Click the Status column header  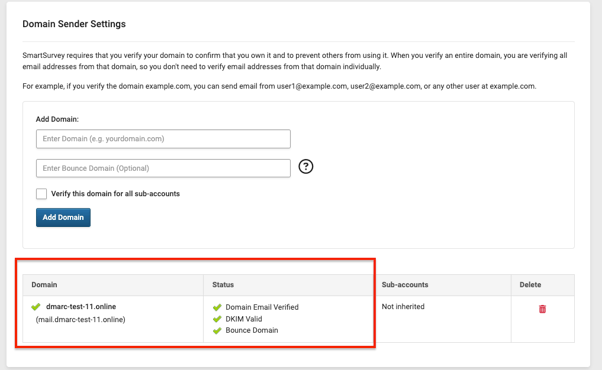coord(223,285)
